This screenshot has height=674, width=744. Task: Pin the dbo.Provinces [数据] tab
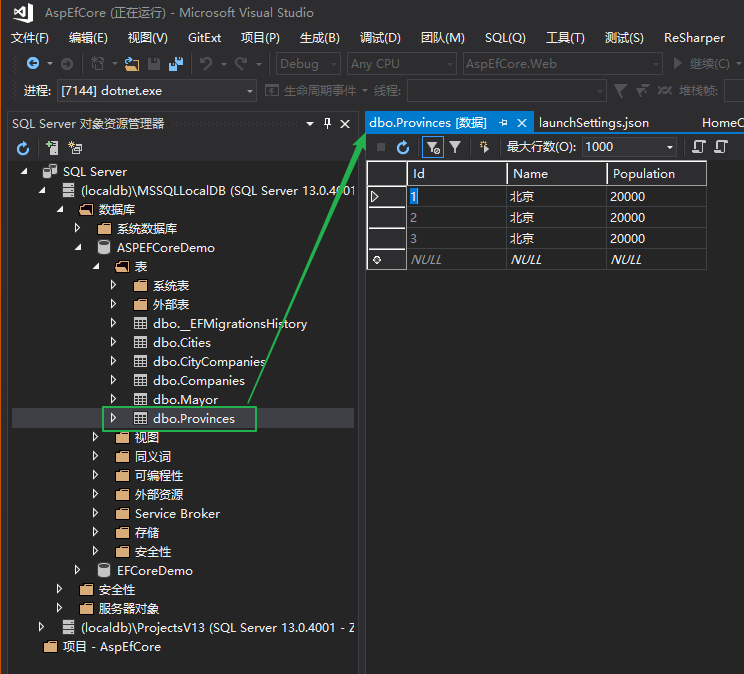click(503, 123)
